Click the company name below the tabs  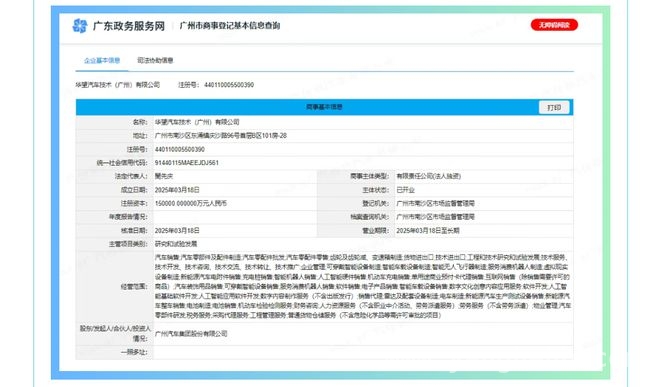[117, 85]
